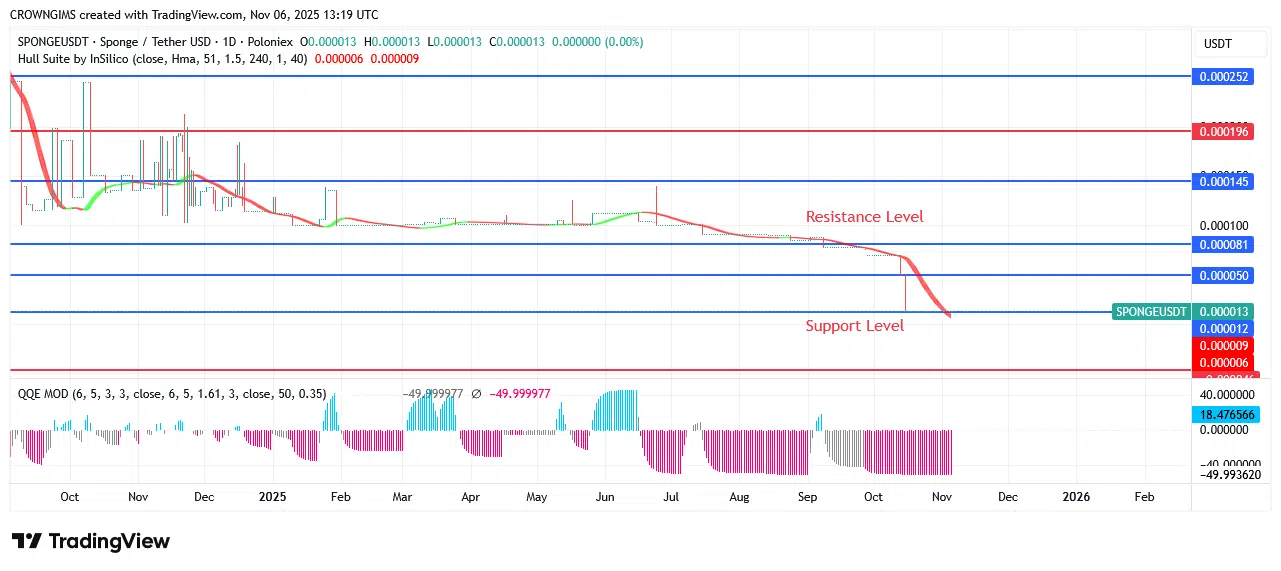Click the 2026 label on time axis
The height and width of the screenshot is (571, 1281).
click(x=1076, y=496)
